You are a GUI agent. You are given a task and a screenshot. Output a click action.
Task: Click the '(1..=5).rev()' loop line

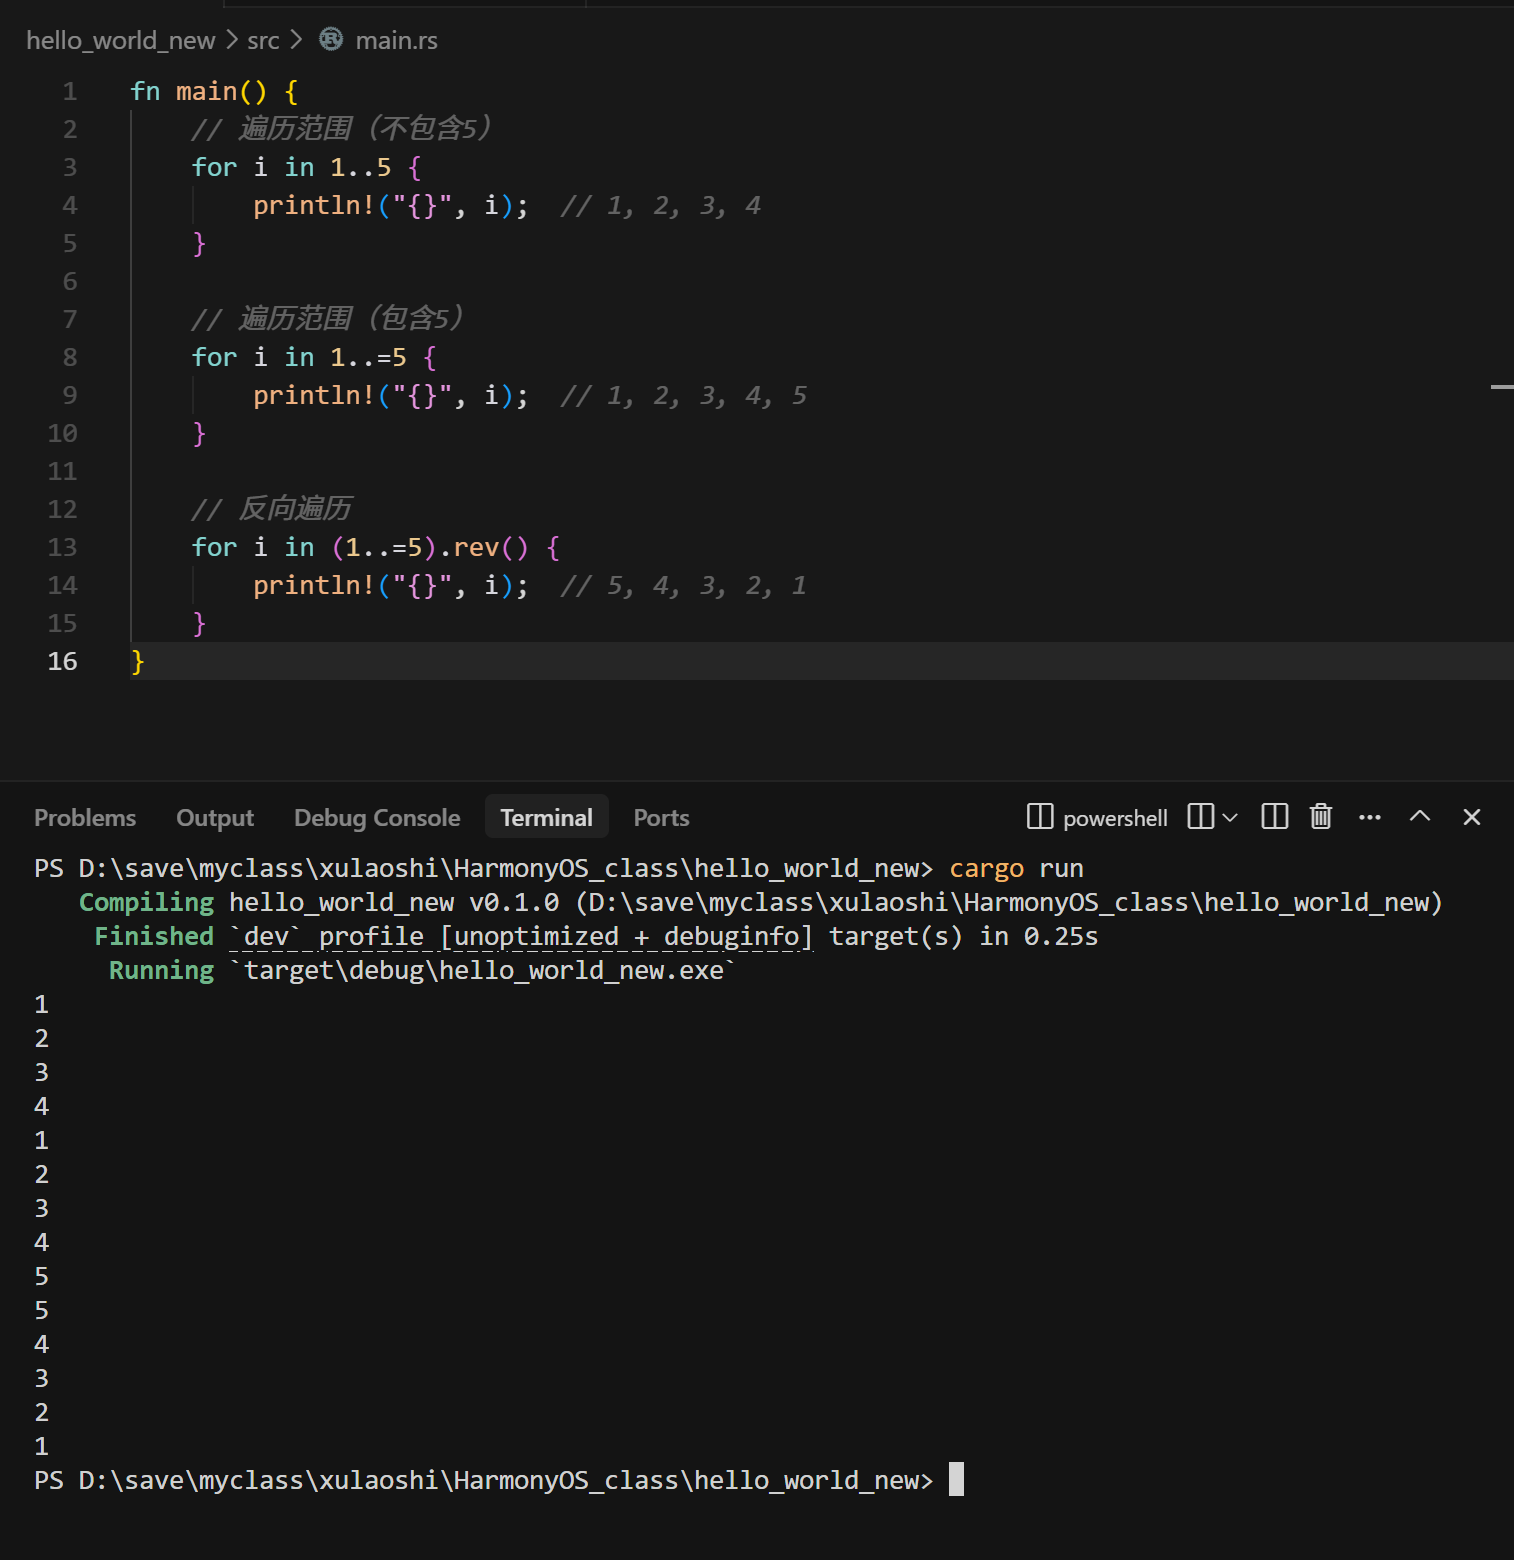[x=376, y=547]
